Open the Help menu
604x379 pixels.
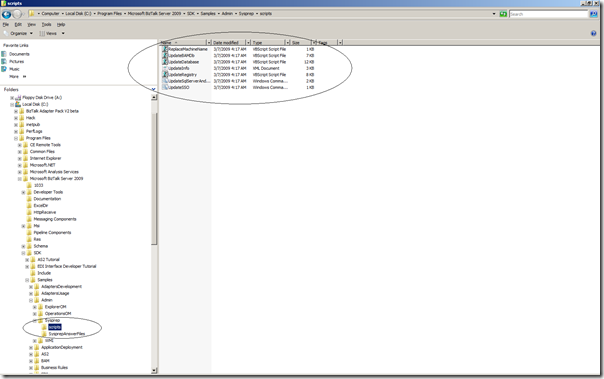pos(61,24)
